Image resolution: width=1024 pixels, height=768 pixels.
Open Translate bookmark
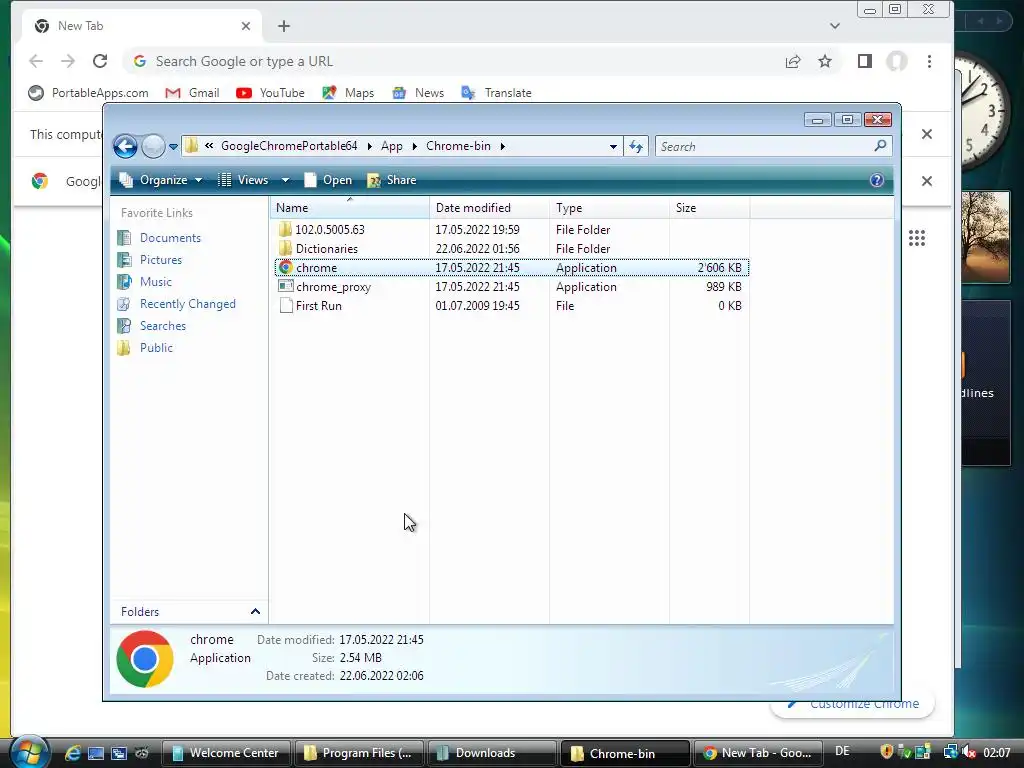(x=496, y=93)
